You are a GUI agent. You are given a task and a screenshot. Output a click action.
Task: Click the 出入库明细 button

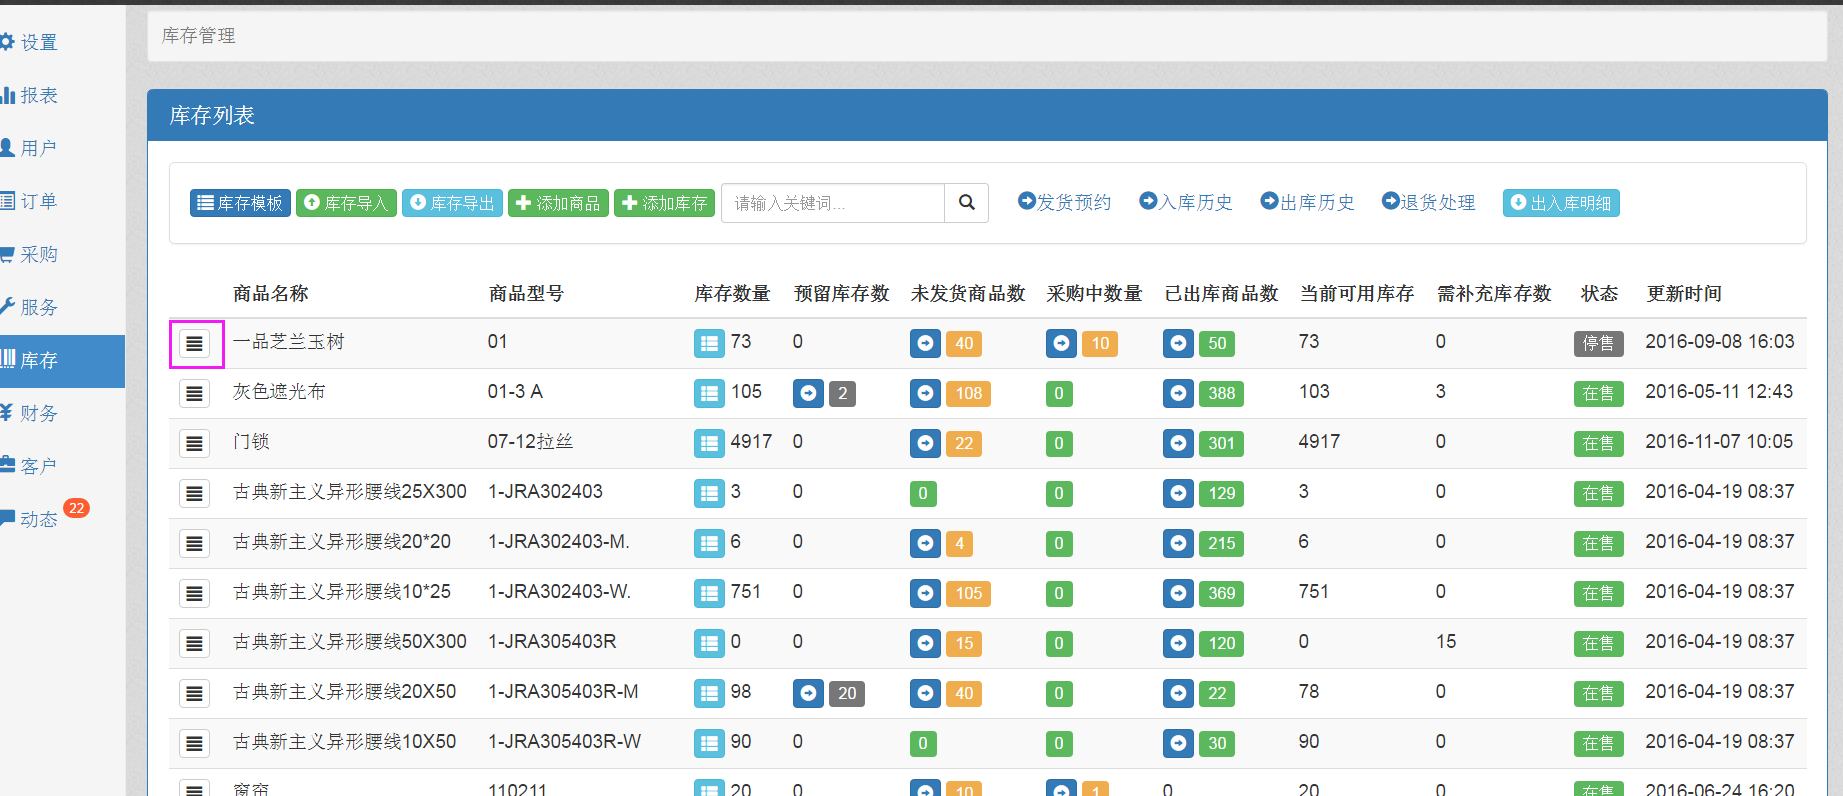click(1561, 203)
